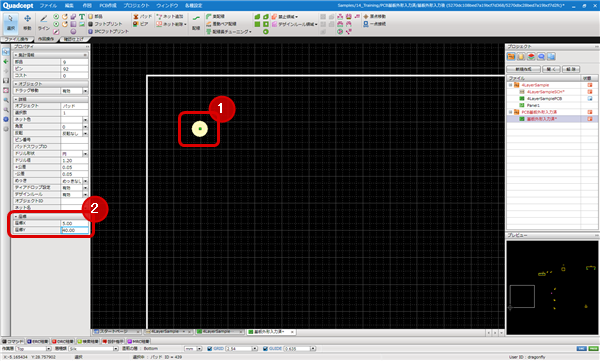Select the 選択 arrow tool in ribbon

[11, 23]
